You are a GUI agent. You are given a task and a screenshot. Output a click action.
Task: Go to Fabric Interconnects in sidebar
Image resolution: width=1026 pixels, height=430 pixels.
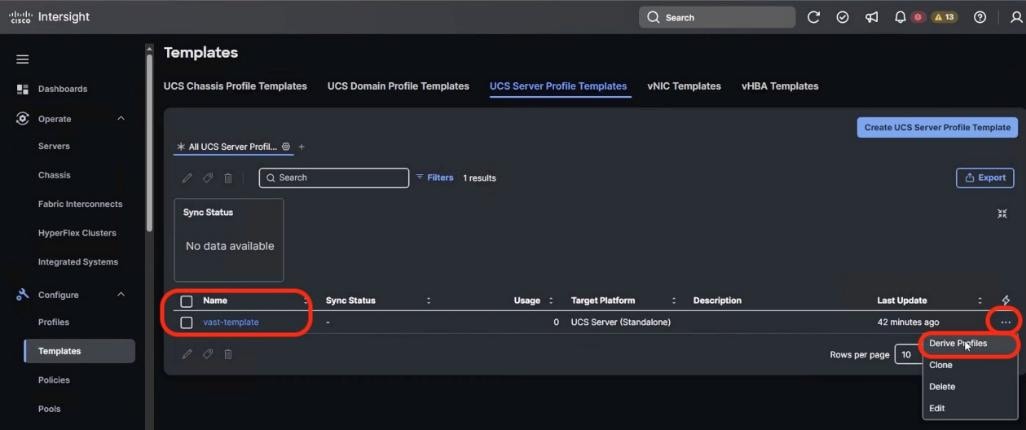80,204
